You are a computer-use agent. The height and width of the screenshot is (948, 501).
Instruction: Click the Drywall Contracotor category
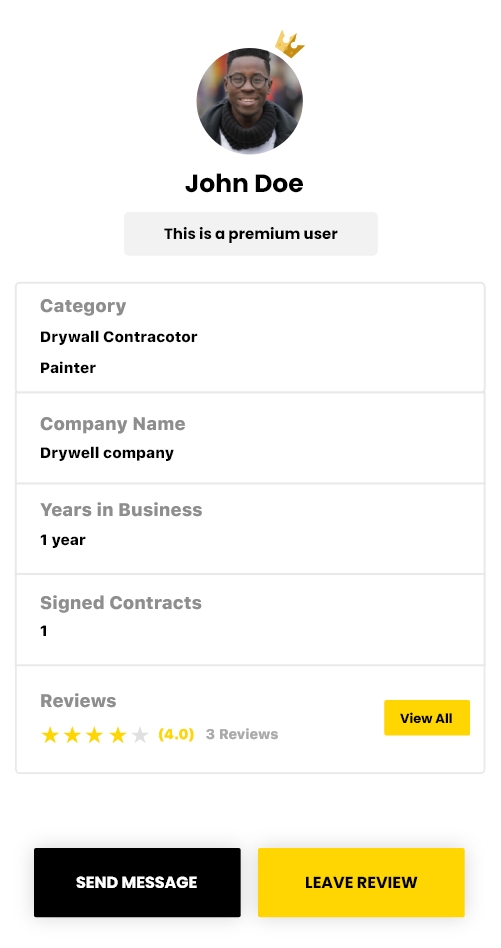[118, 337]
